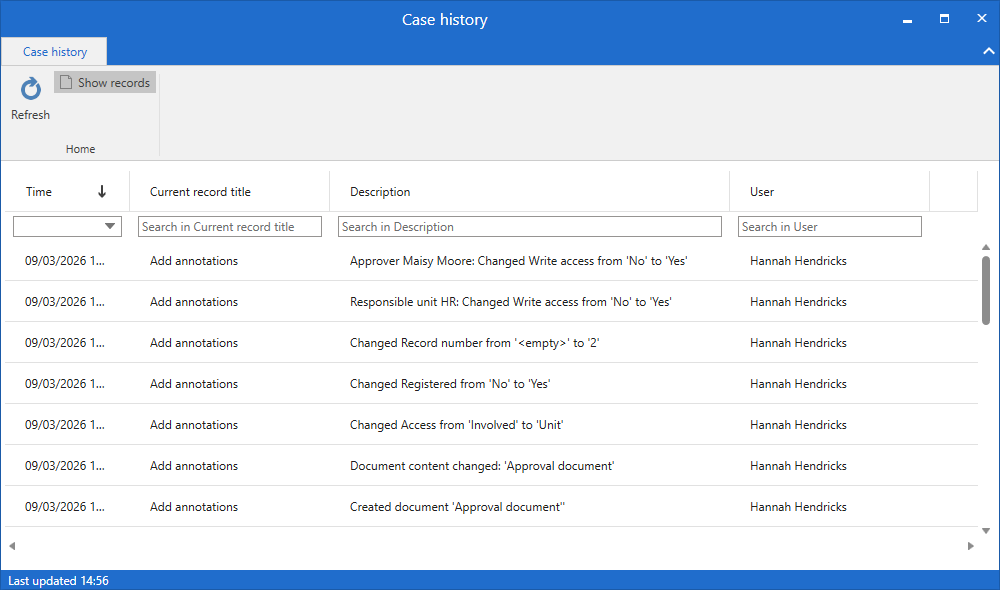This screenshot has width=1000, height=590.
Task: Click the Refresh icon
Action: point(31,89)
